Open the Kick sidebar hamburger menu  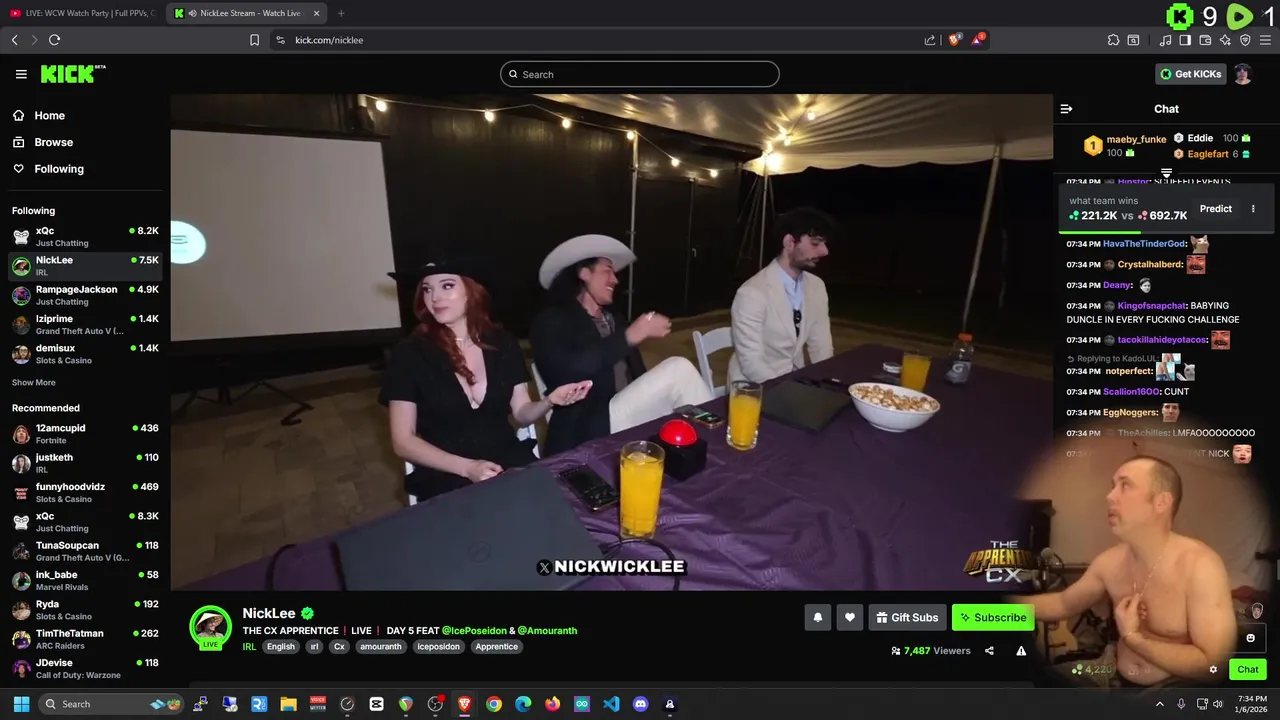pyautogui.click(x=21, y=74)
